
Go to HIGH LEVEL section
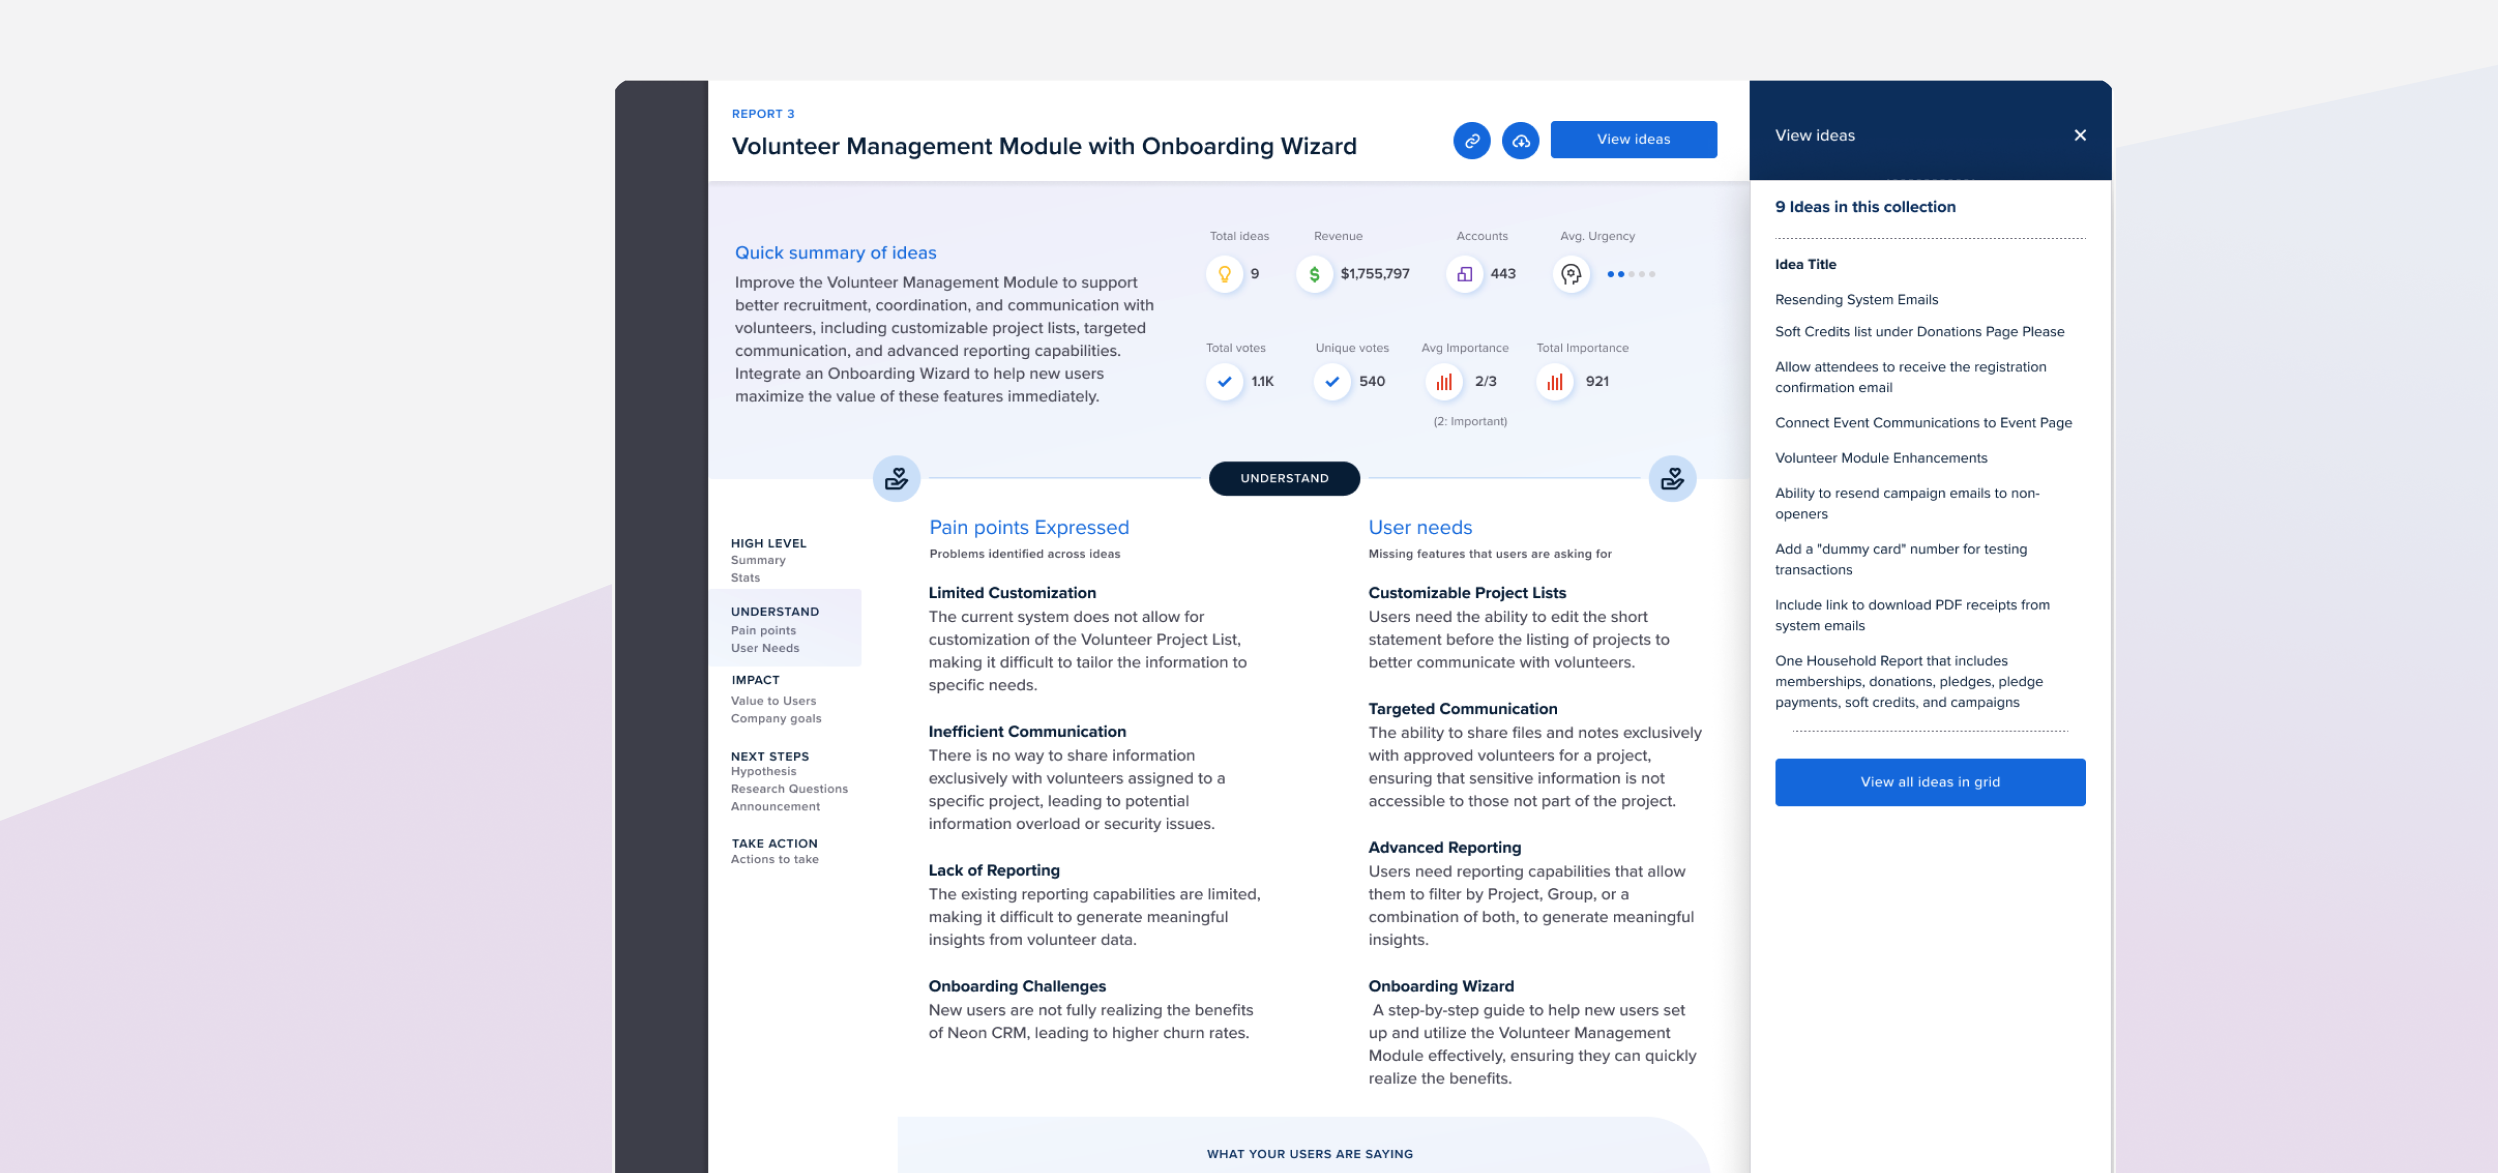coord(768,543)
